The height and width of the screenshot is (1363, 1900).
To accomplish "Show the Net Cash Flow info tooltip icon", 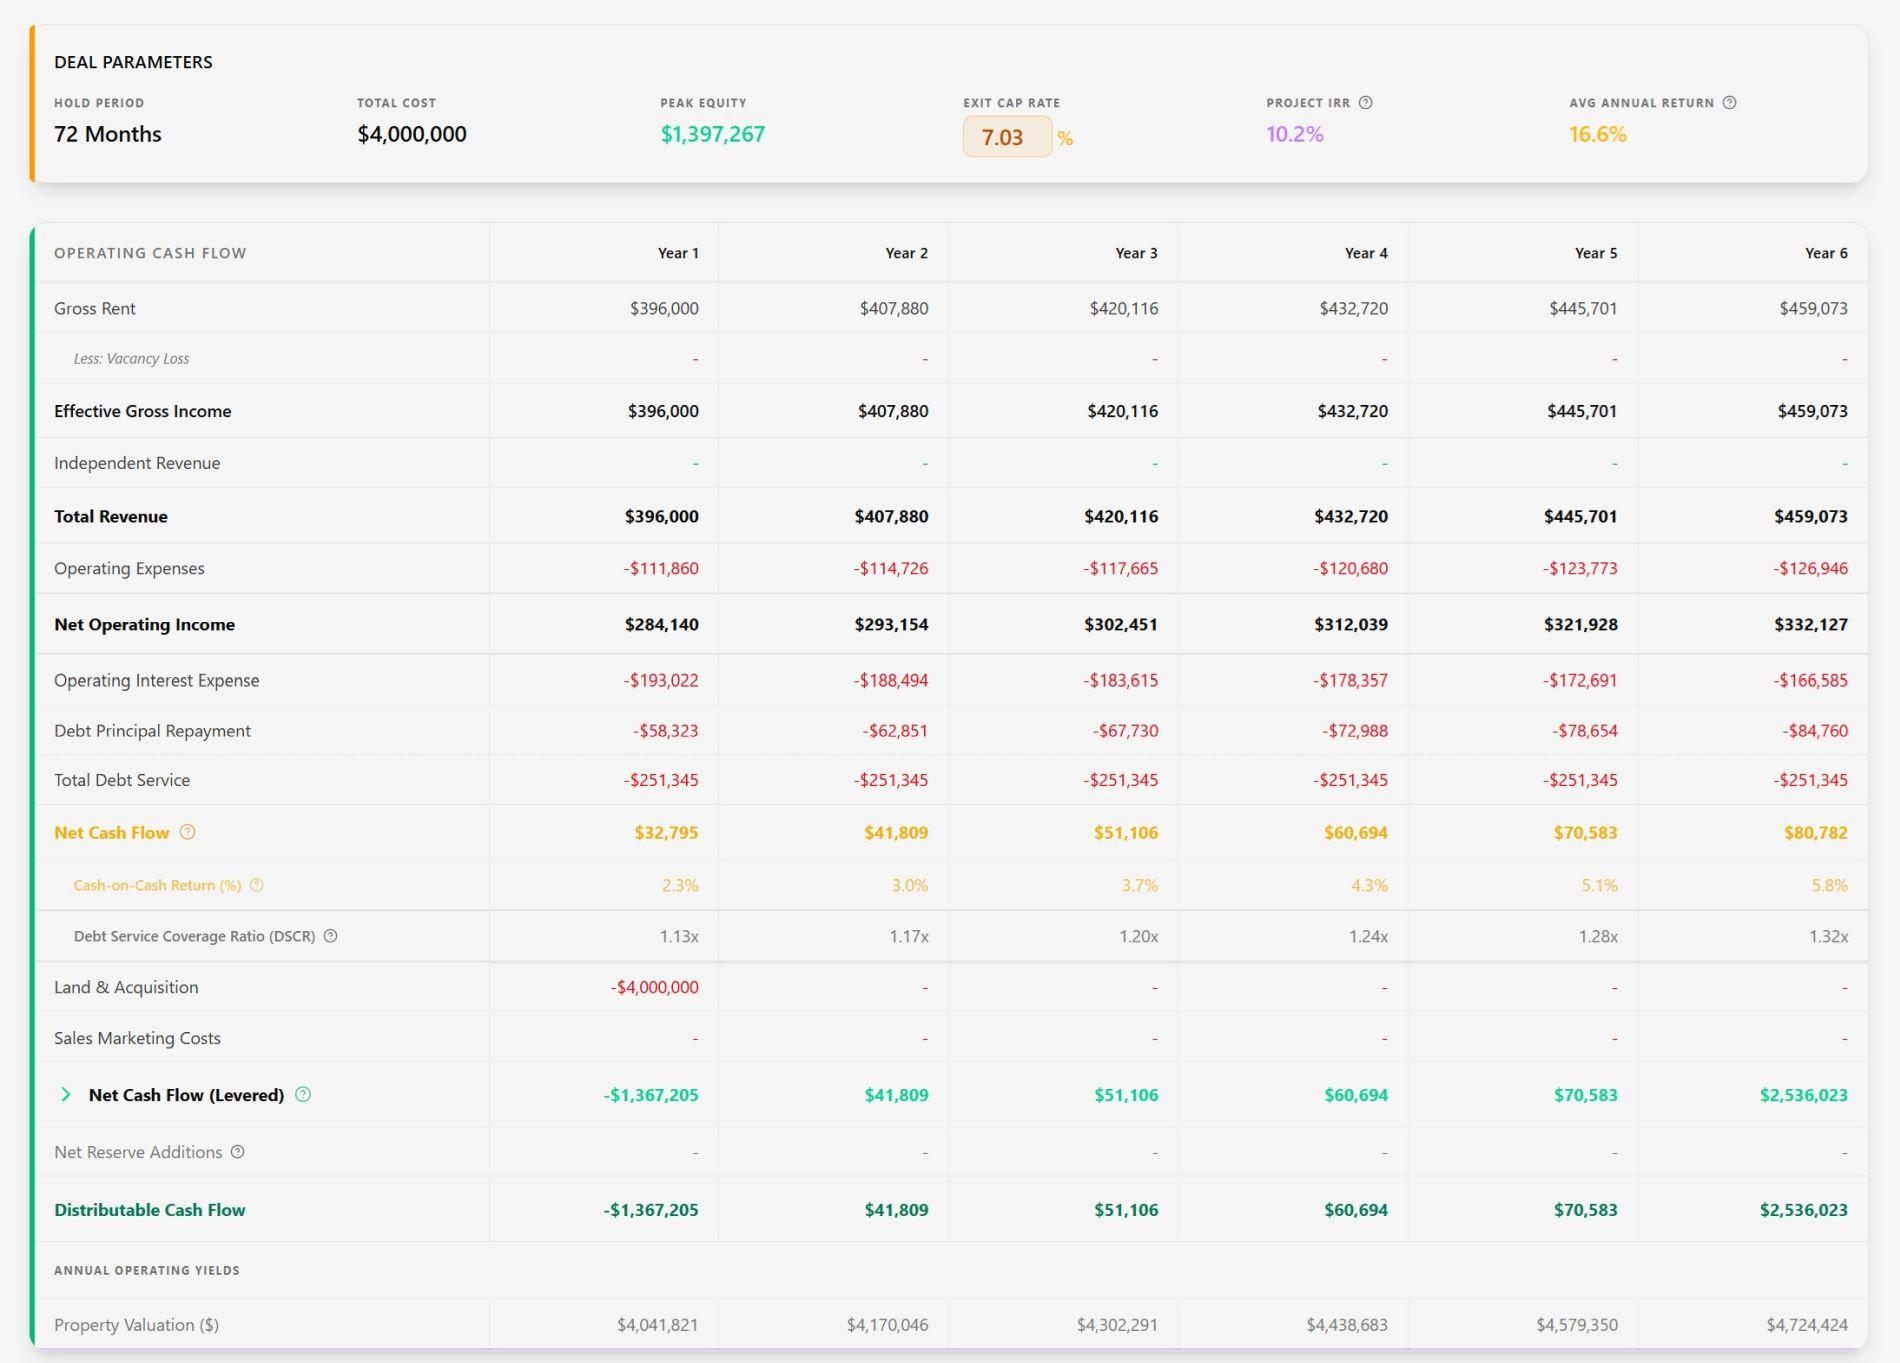I will pos(187,832).
